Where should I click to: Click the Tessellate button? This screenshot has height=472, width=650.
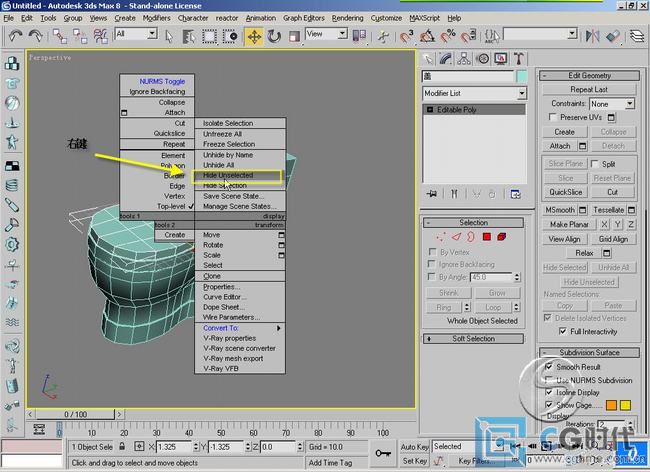coord(608,210)
